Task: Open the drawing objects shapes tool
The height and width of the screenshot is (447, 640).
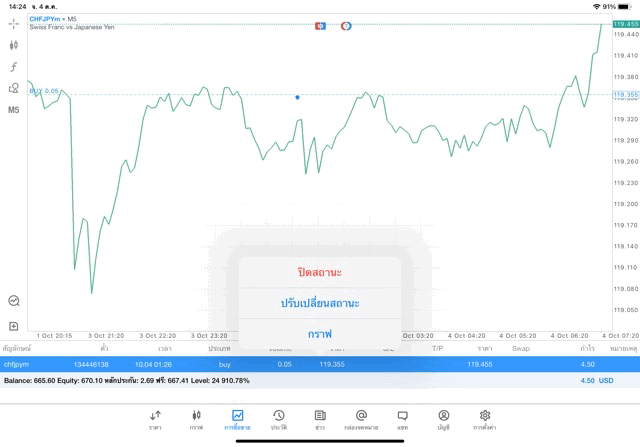Action: coord(14,88)
